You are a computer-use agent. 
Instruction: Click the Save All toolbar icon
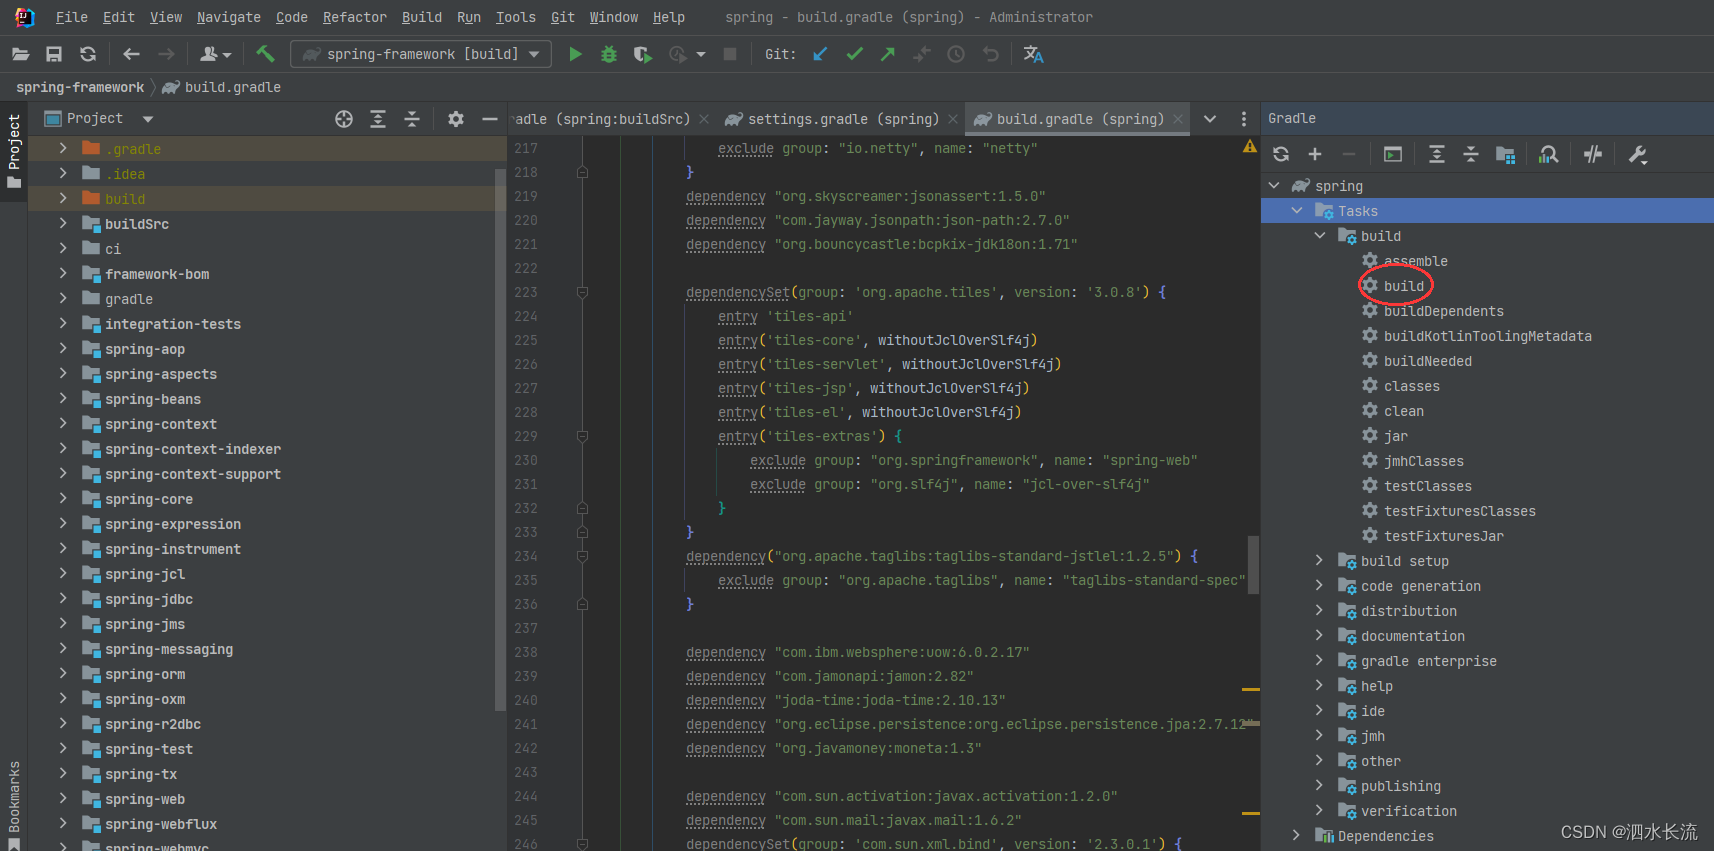(x=54, y=54)
